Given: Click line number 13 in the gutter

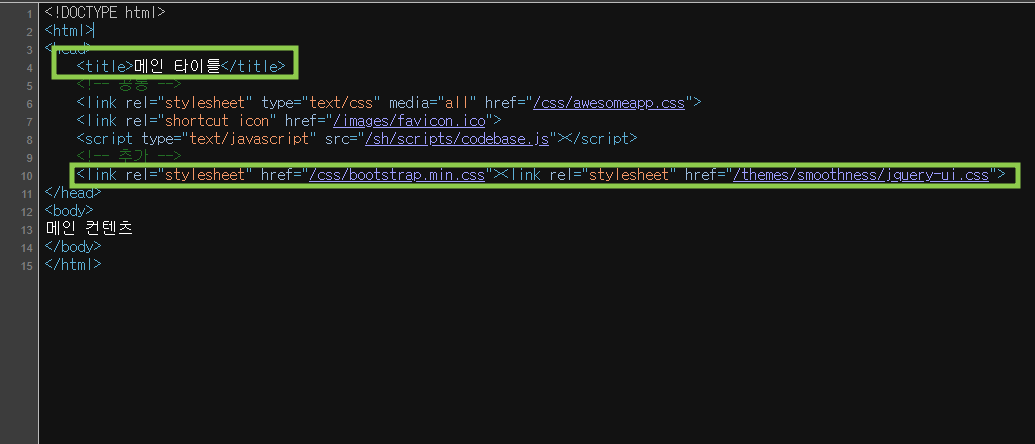Looking at the screenshot, I should coord(26,230).
